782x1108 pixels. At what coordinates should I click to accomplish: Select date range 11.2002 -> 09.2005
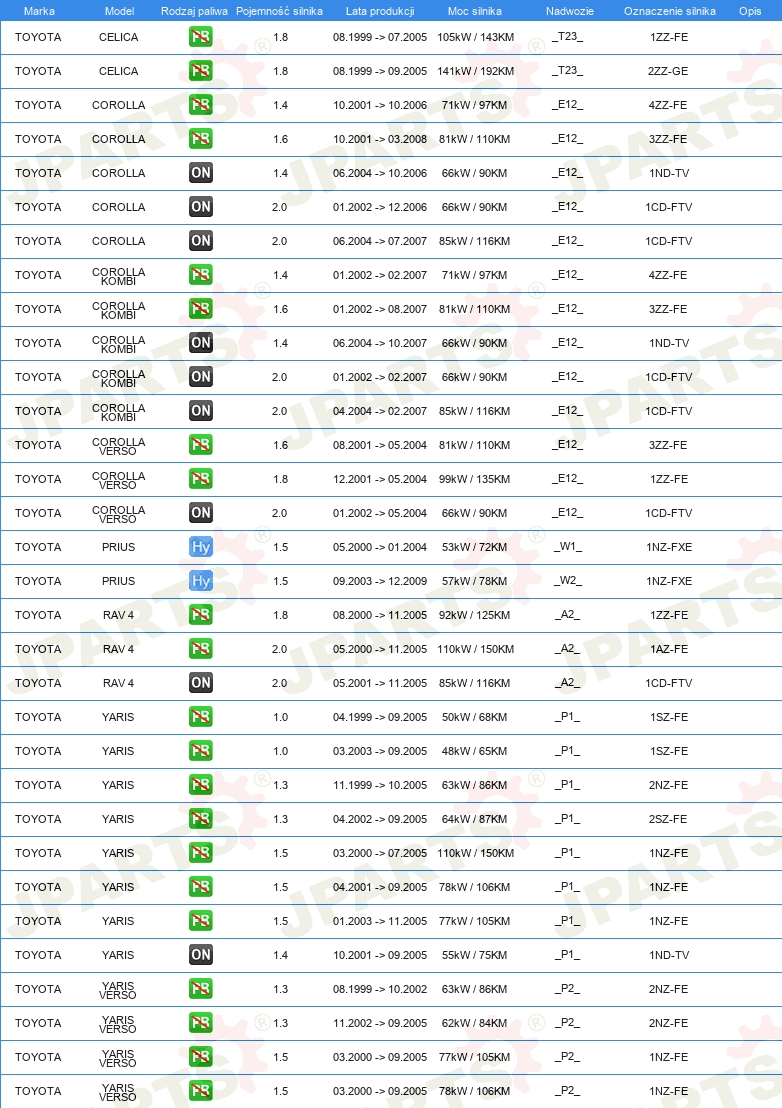[x=380, y=1022]
